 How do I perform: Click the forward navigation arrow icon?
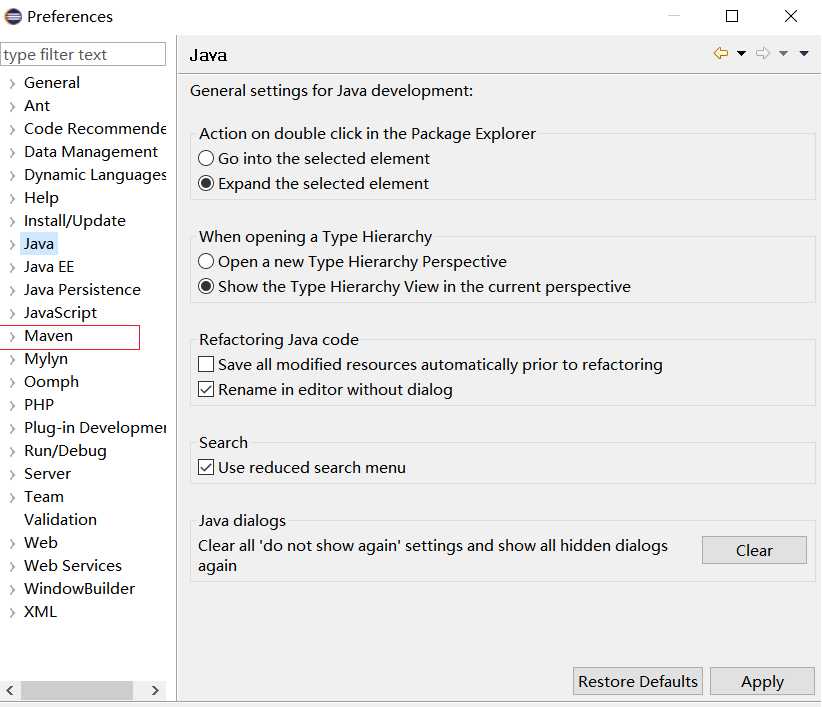(763, 53)
